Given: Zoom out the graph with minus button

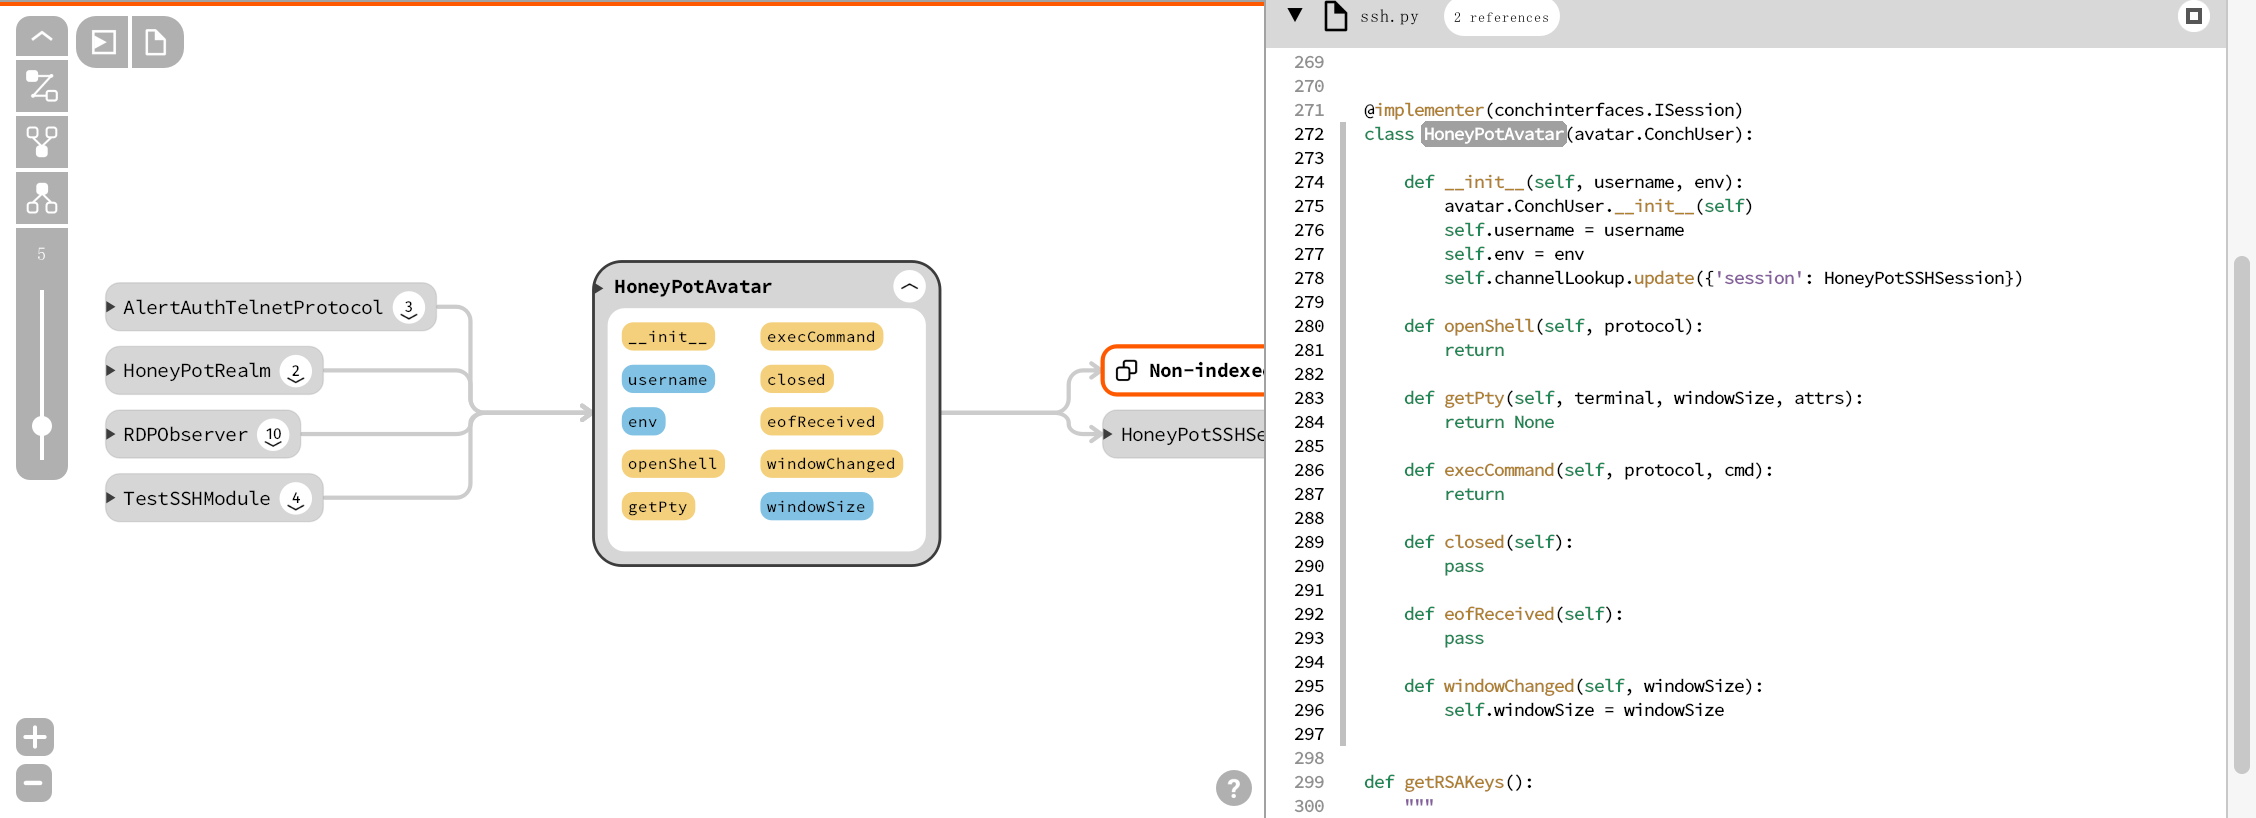Looking at the screenshot, I should (35, 783).
